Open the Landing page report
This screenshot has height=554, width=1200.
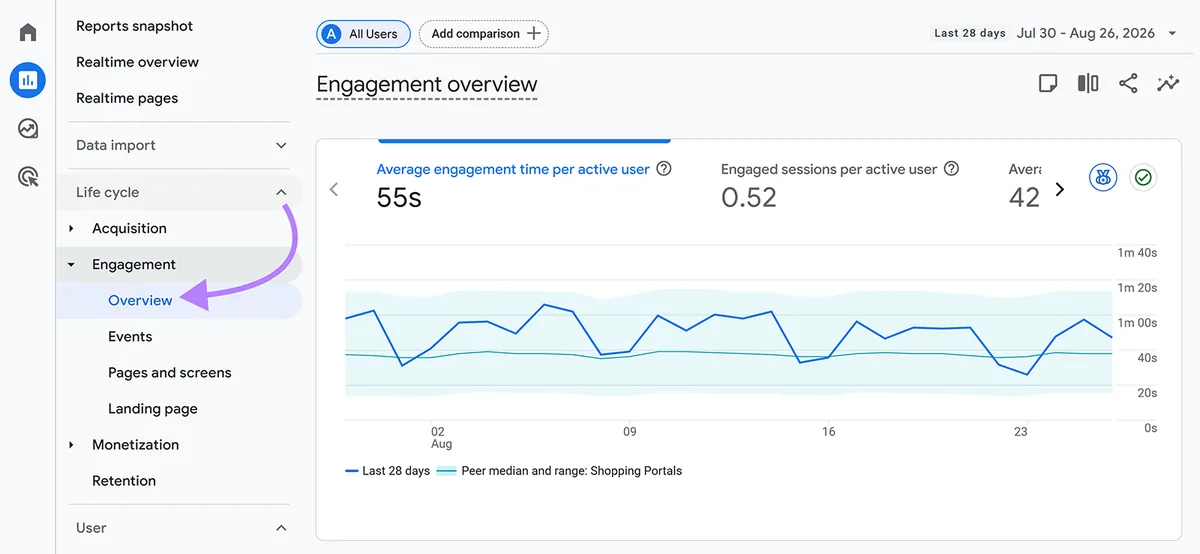click(x=153, y=408)
